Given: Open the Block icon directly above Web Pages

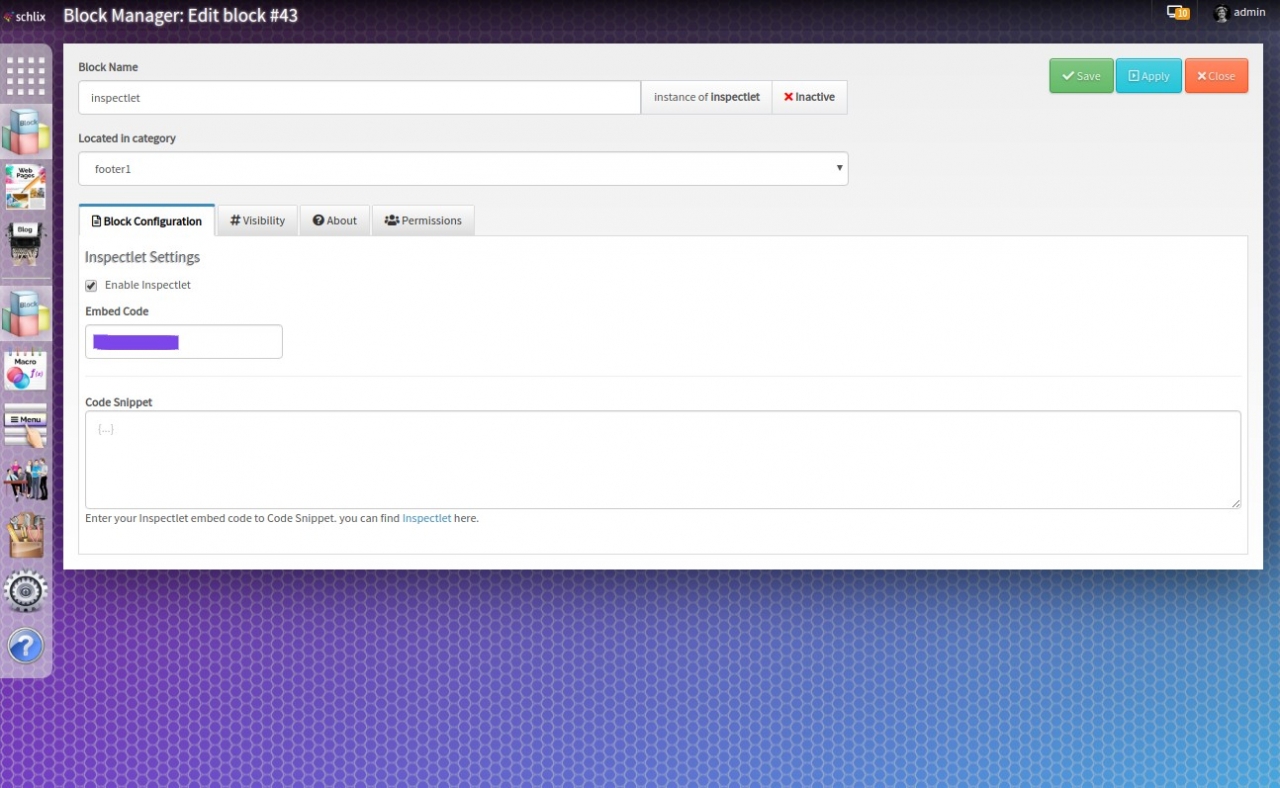Looking at the screenshot, I should (26, 131).
